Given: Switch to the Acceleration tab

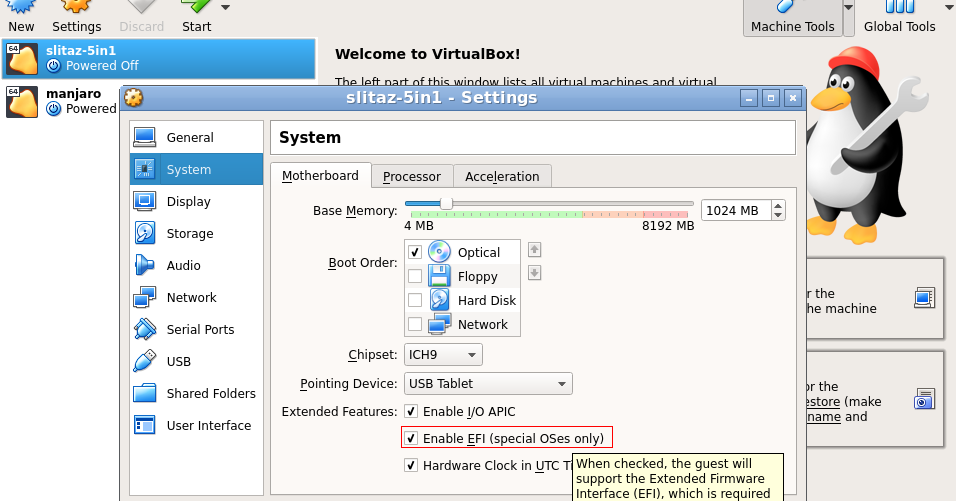Looking at the screenshot, I should pyautogui.click(x=502, y=176).
